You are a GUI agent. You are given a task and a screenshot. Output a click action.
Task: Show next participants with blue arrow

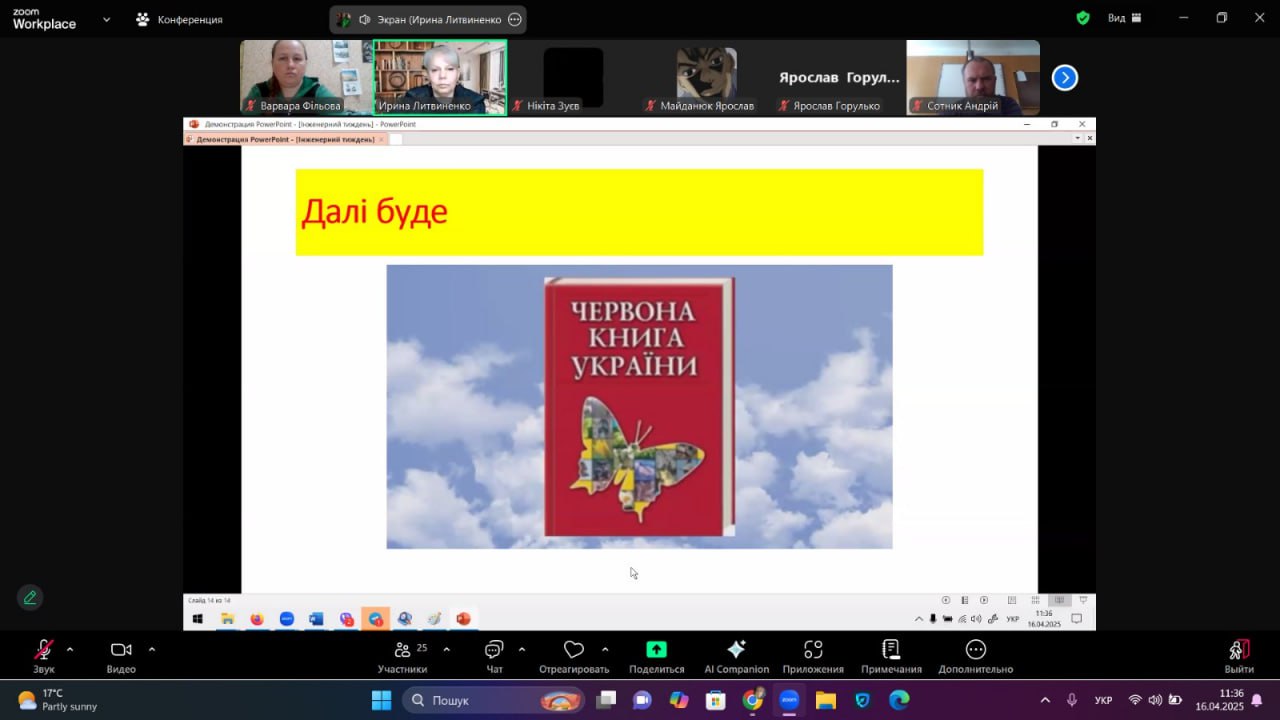[x=1065, y=77]
